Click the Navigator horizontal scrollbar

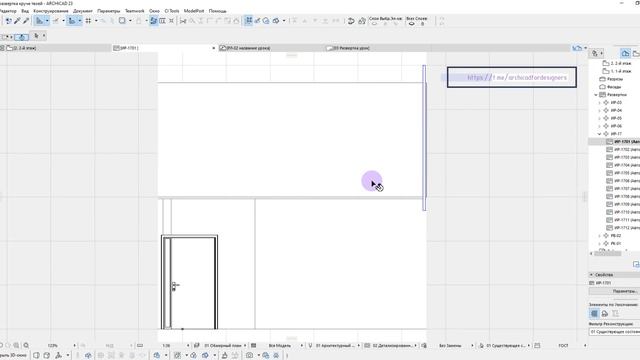tap(608, 253)
